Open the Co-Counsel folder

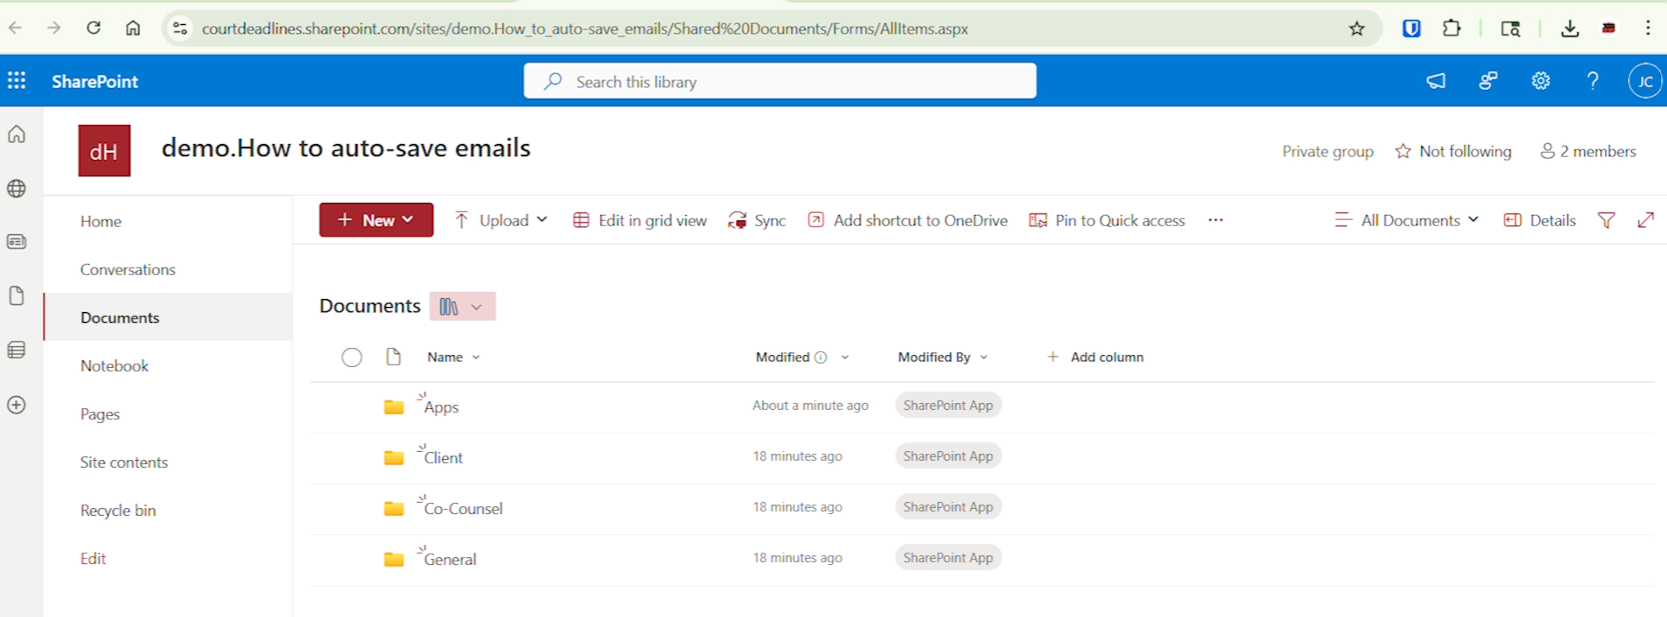pos(463,509)
